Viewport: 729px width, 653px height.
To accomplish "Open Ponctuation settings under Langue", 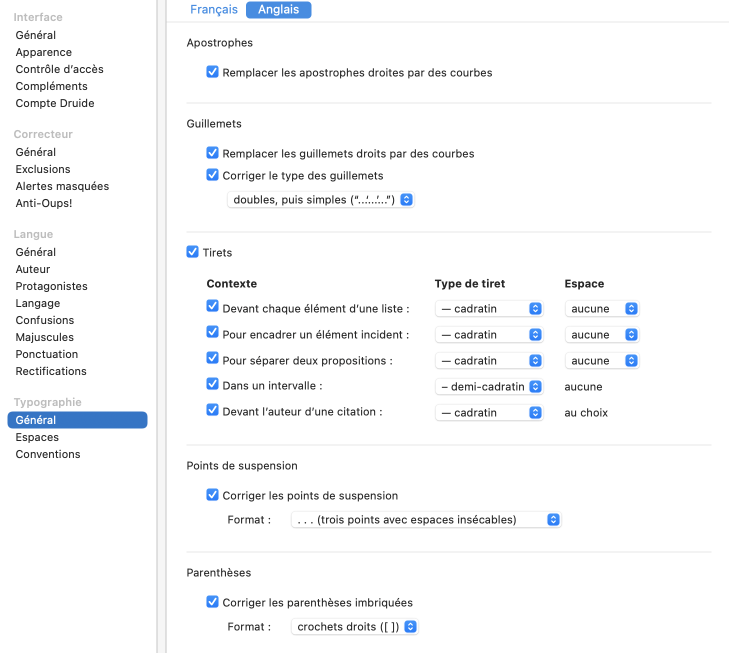I will click(47, 354).
